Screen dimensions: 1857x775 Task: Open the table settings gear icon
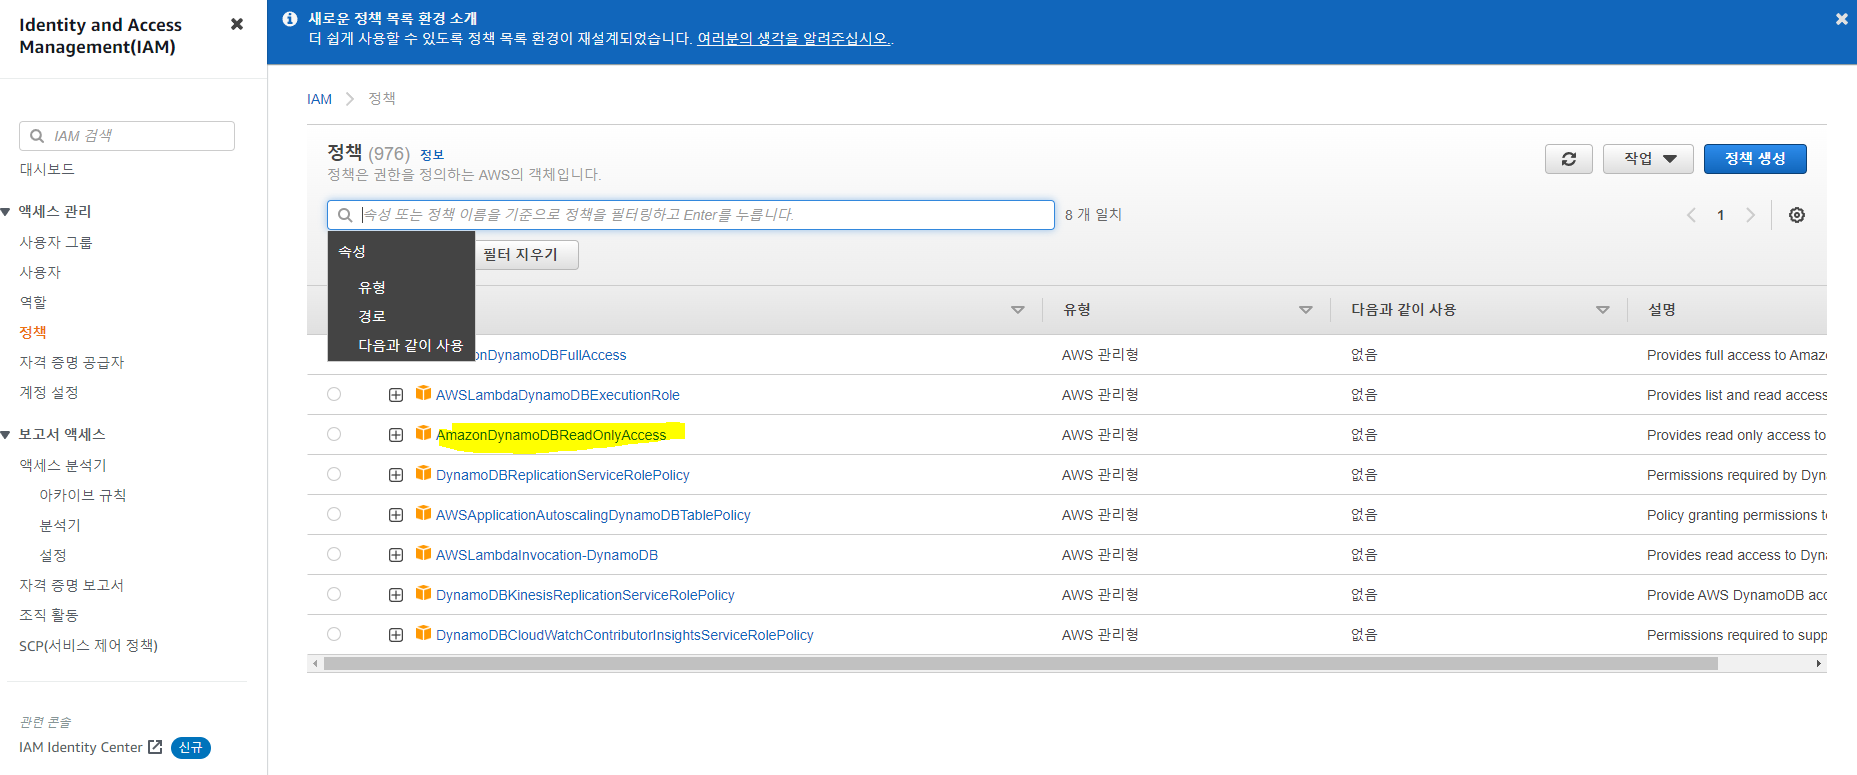coord(1797,215)
